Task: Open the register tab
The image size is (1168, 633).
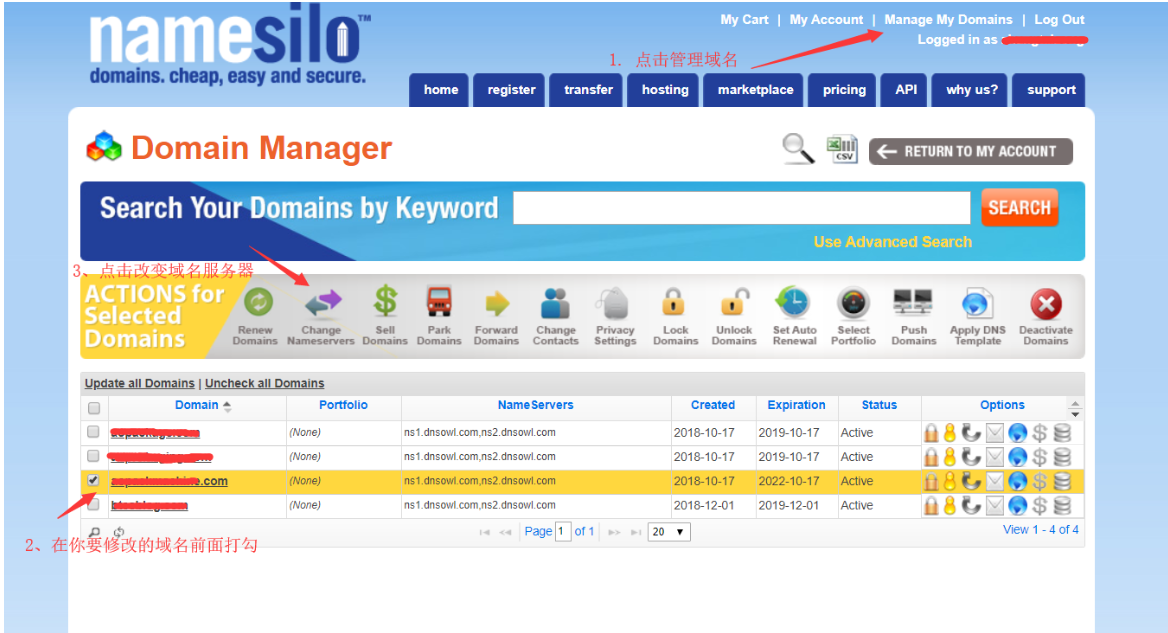Action: coord(511,90)
